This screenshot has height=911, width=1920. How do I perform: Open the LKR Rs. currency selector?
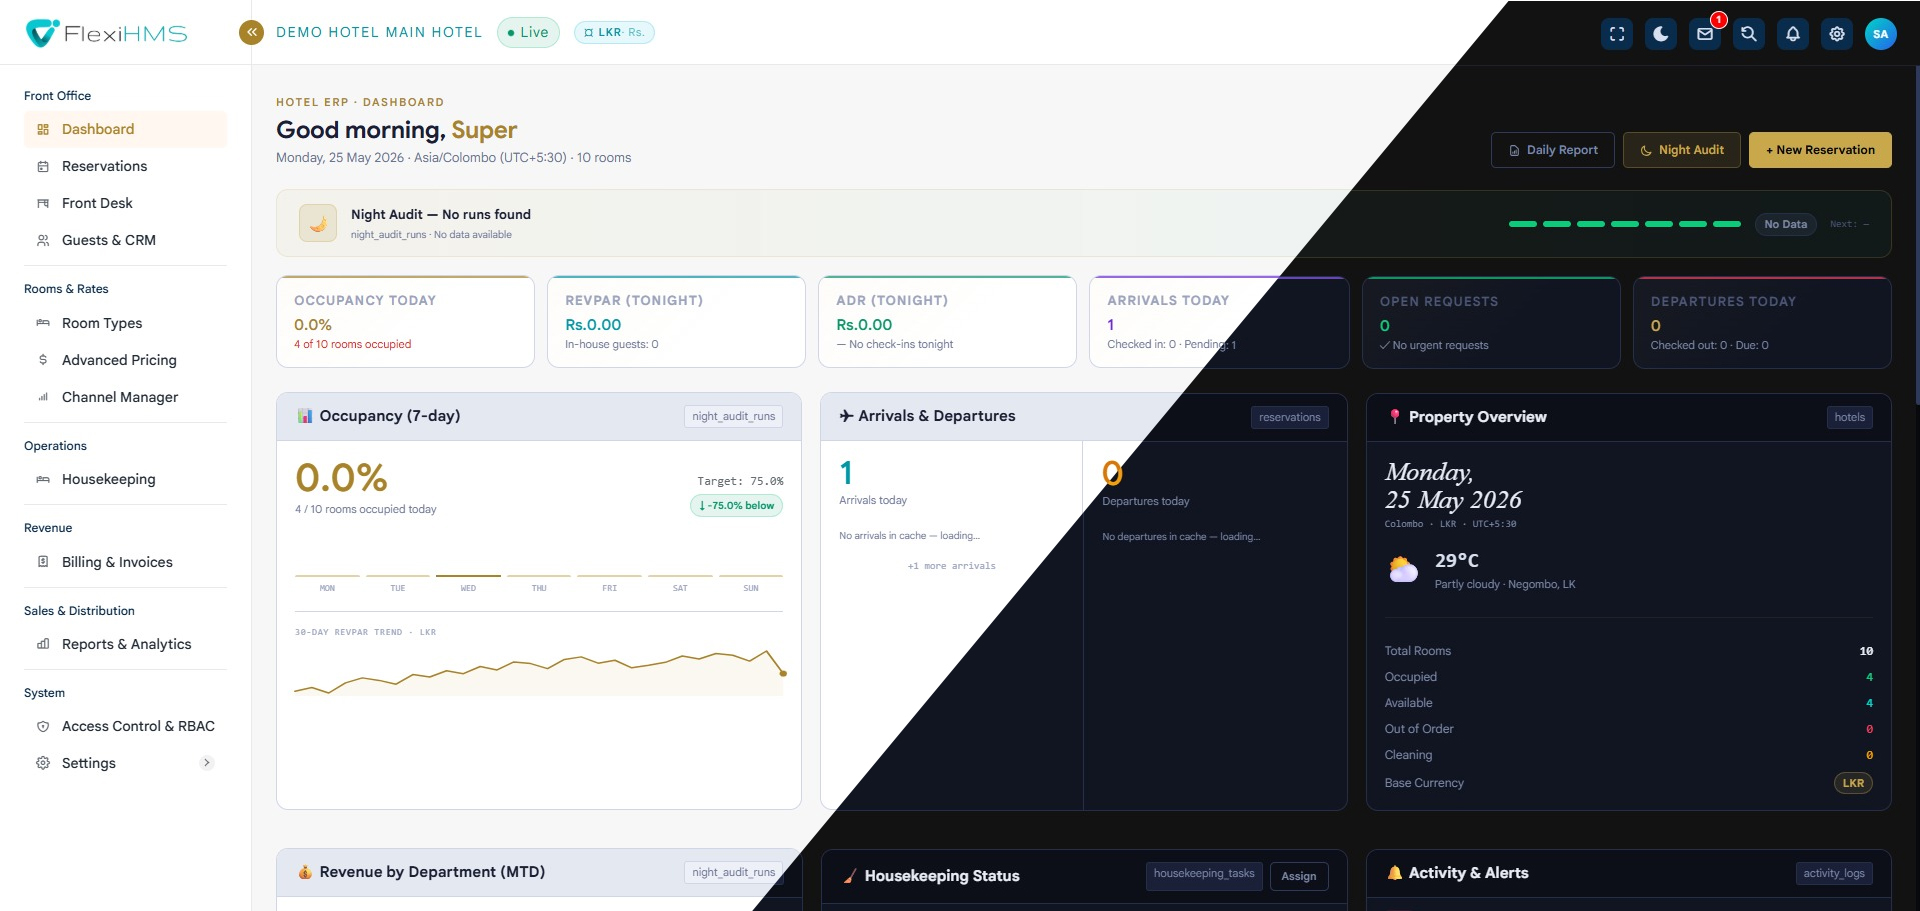pyautogui.click(x=614, y=32)
